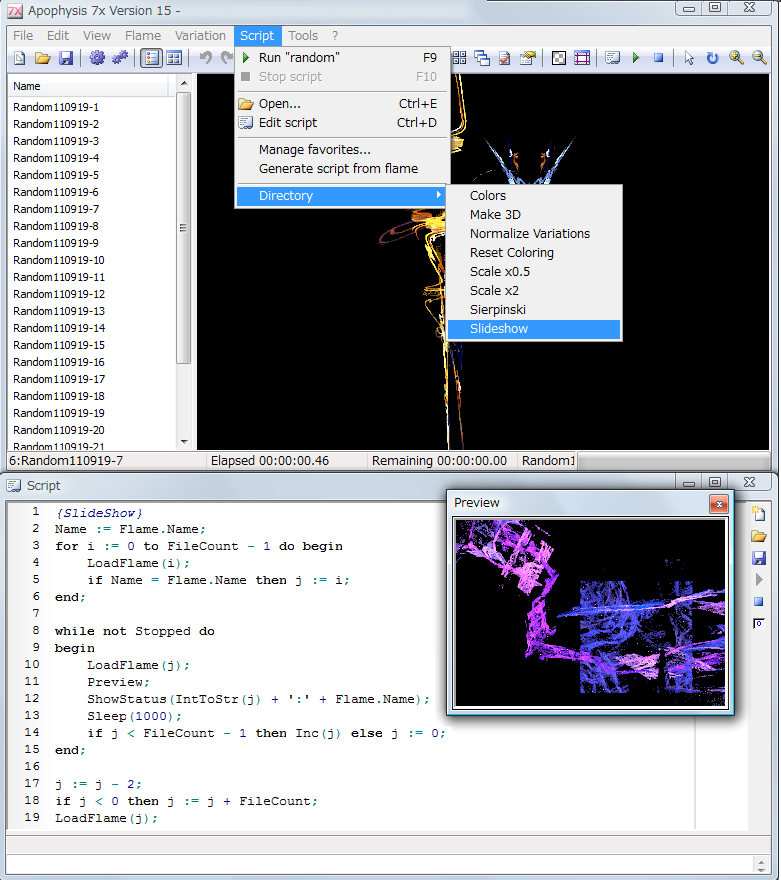Choose Generate script from flame
Screen dimensions: 781x880
coord(342,169)
